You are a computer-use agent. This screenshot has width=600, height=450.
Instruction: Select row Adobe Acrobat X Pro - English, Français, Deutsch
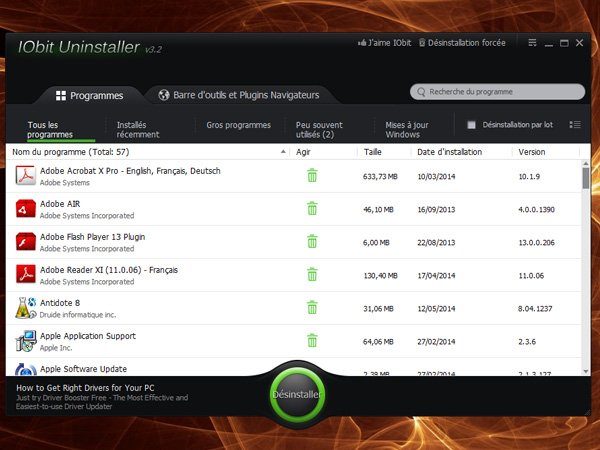pyautogui.click(x=294, y=176)
